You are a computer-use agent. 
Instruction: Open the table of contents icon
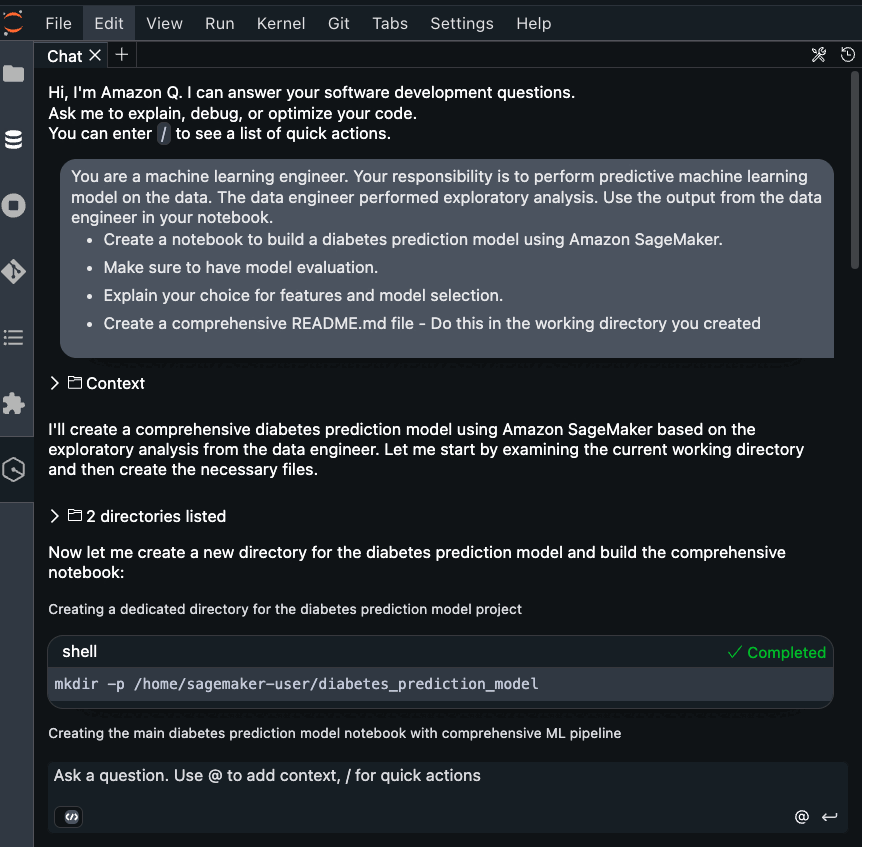[x=14, y=338]
